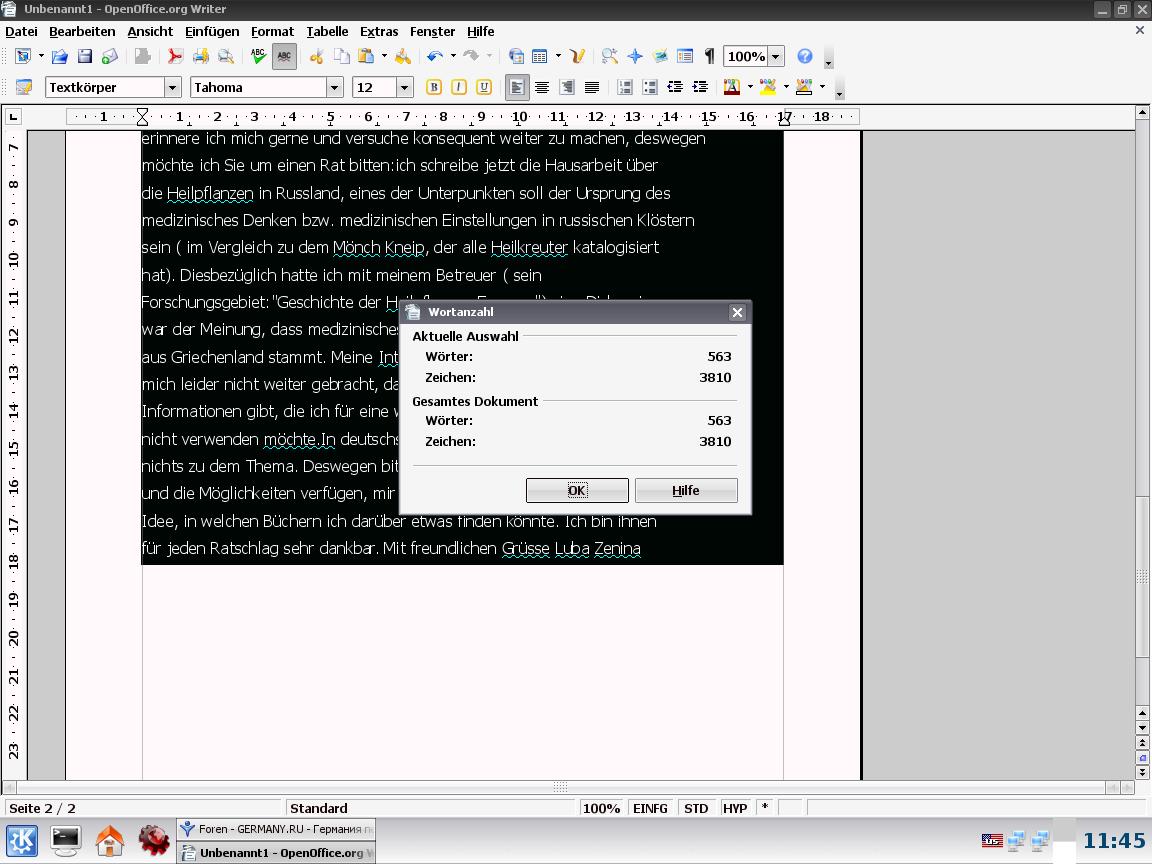Expand the New document arrow menu
The height and width of the screenshot is (864, 1152).
(x=40, y=56)
